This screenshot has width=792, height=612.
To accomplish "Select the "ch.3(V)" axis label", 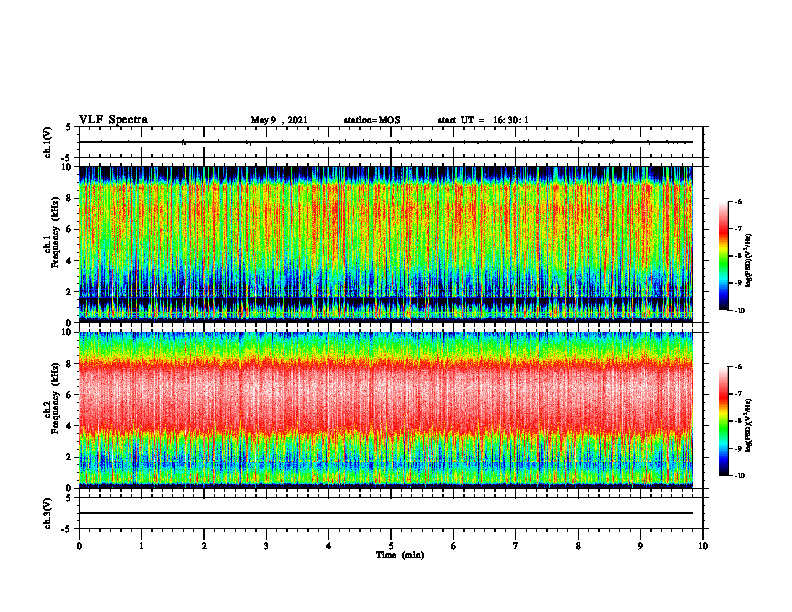I will (x=47, y=514).
